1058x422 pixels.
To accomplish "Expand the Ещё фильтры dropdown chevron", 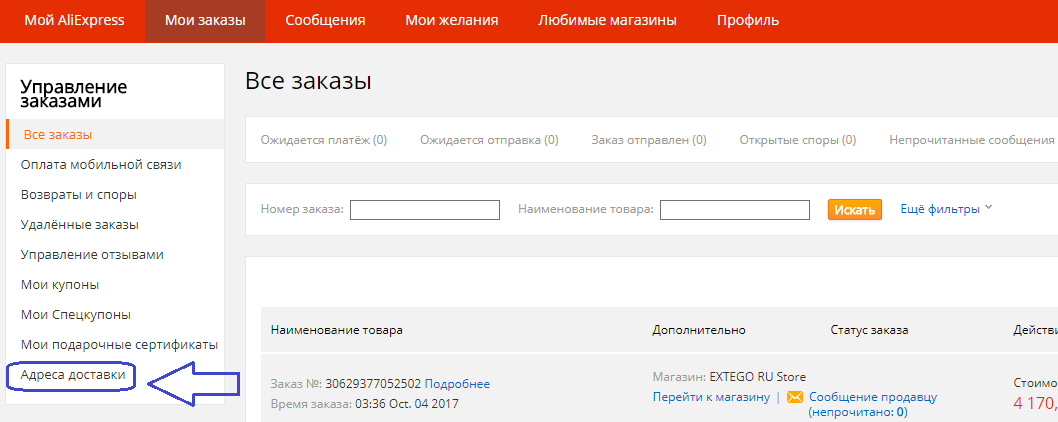I will pos(989,207).
